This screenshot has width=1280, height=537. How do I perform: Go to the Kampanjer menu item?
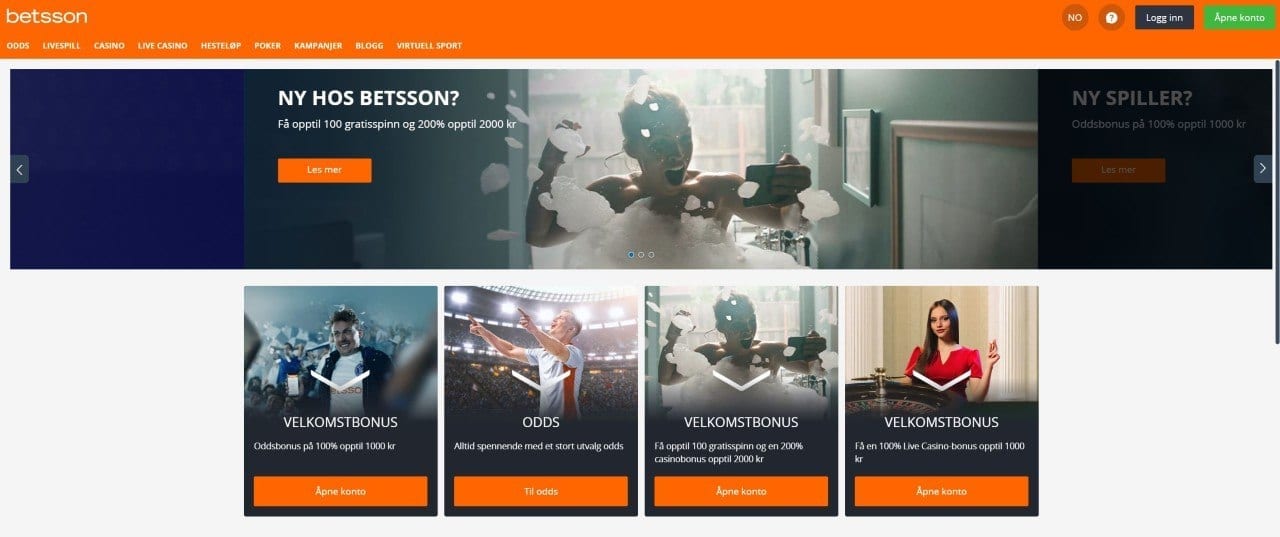[318, 46]
